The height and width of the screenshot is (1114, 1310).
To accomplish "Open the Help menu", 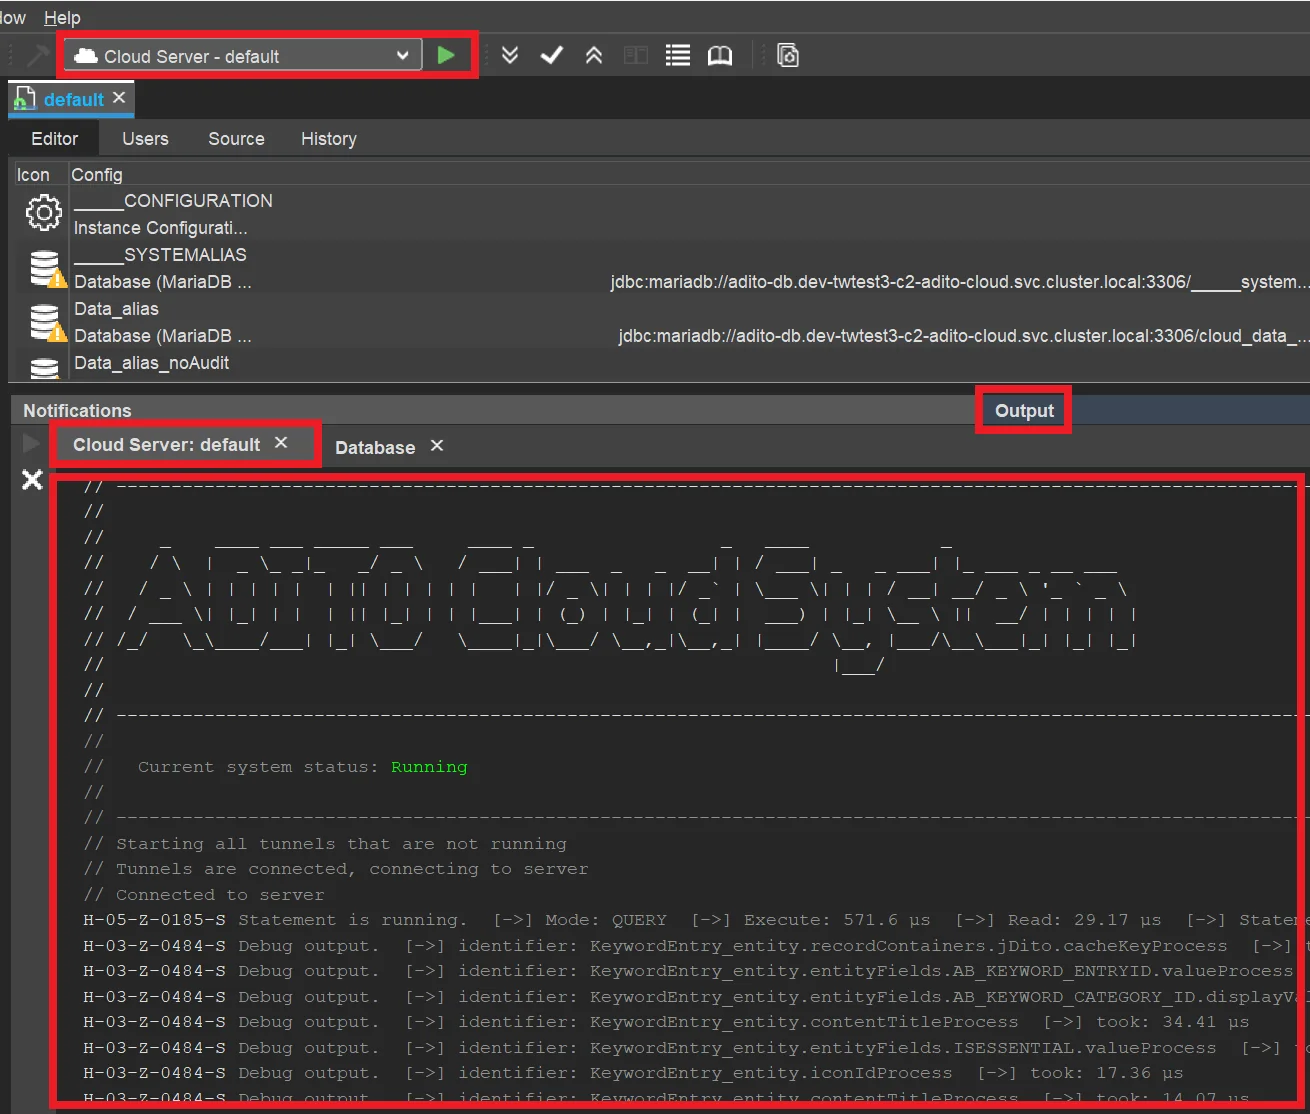I will tap(62, 18).
